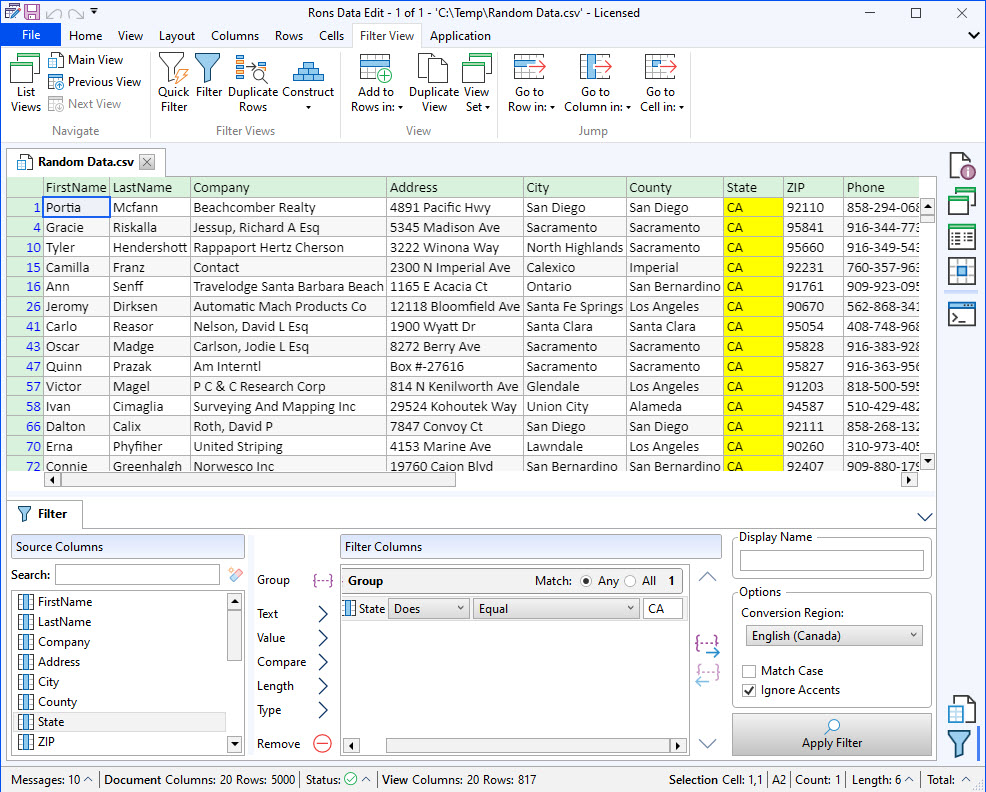Open the Duplicate Rows tool
This screenshot has height=792, width=986.
pyautogui.click(x=252, y=82)
